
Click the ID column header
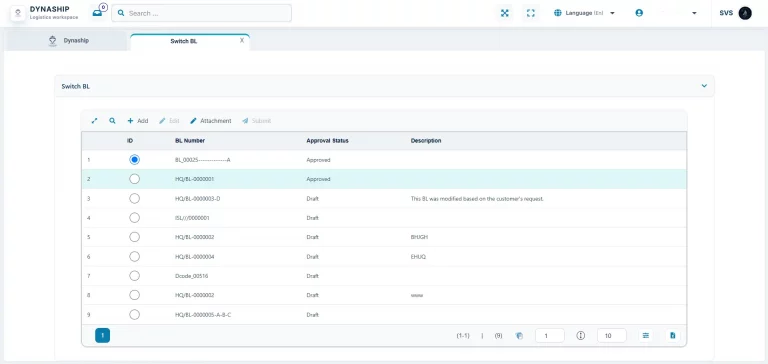tap(130, 141)
